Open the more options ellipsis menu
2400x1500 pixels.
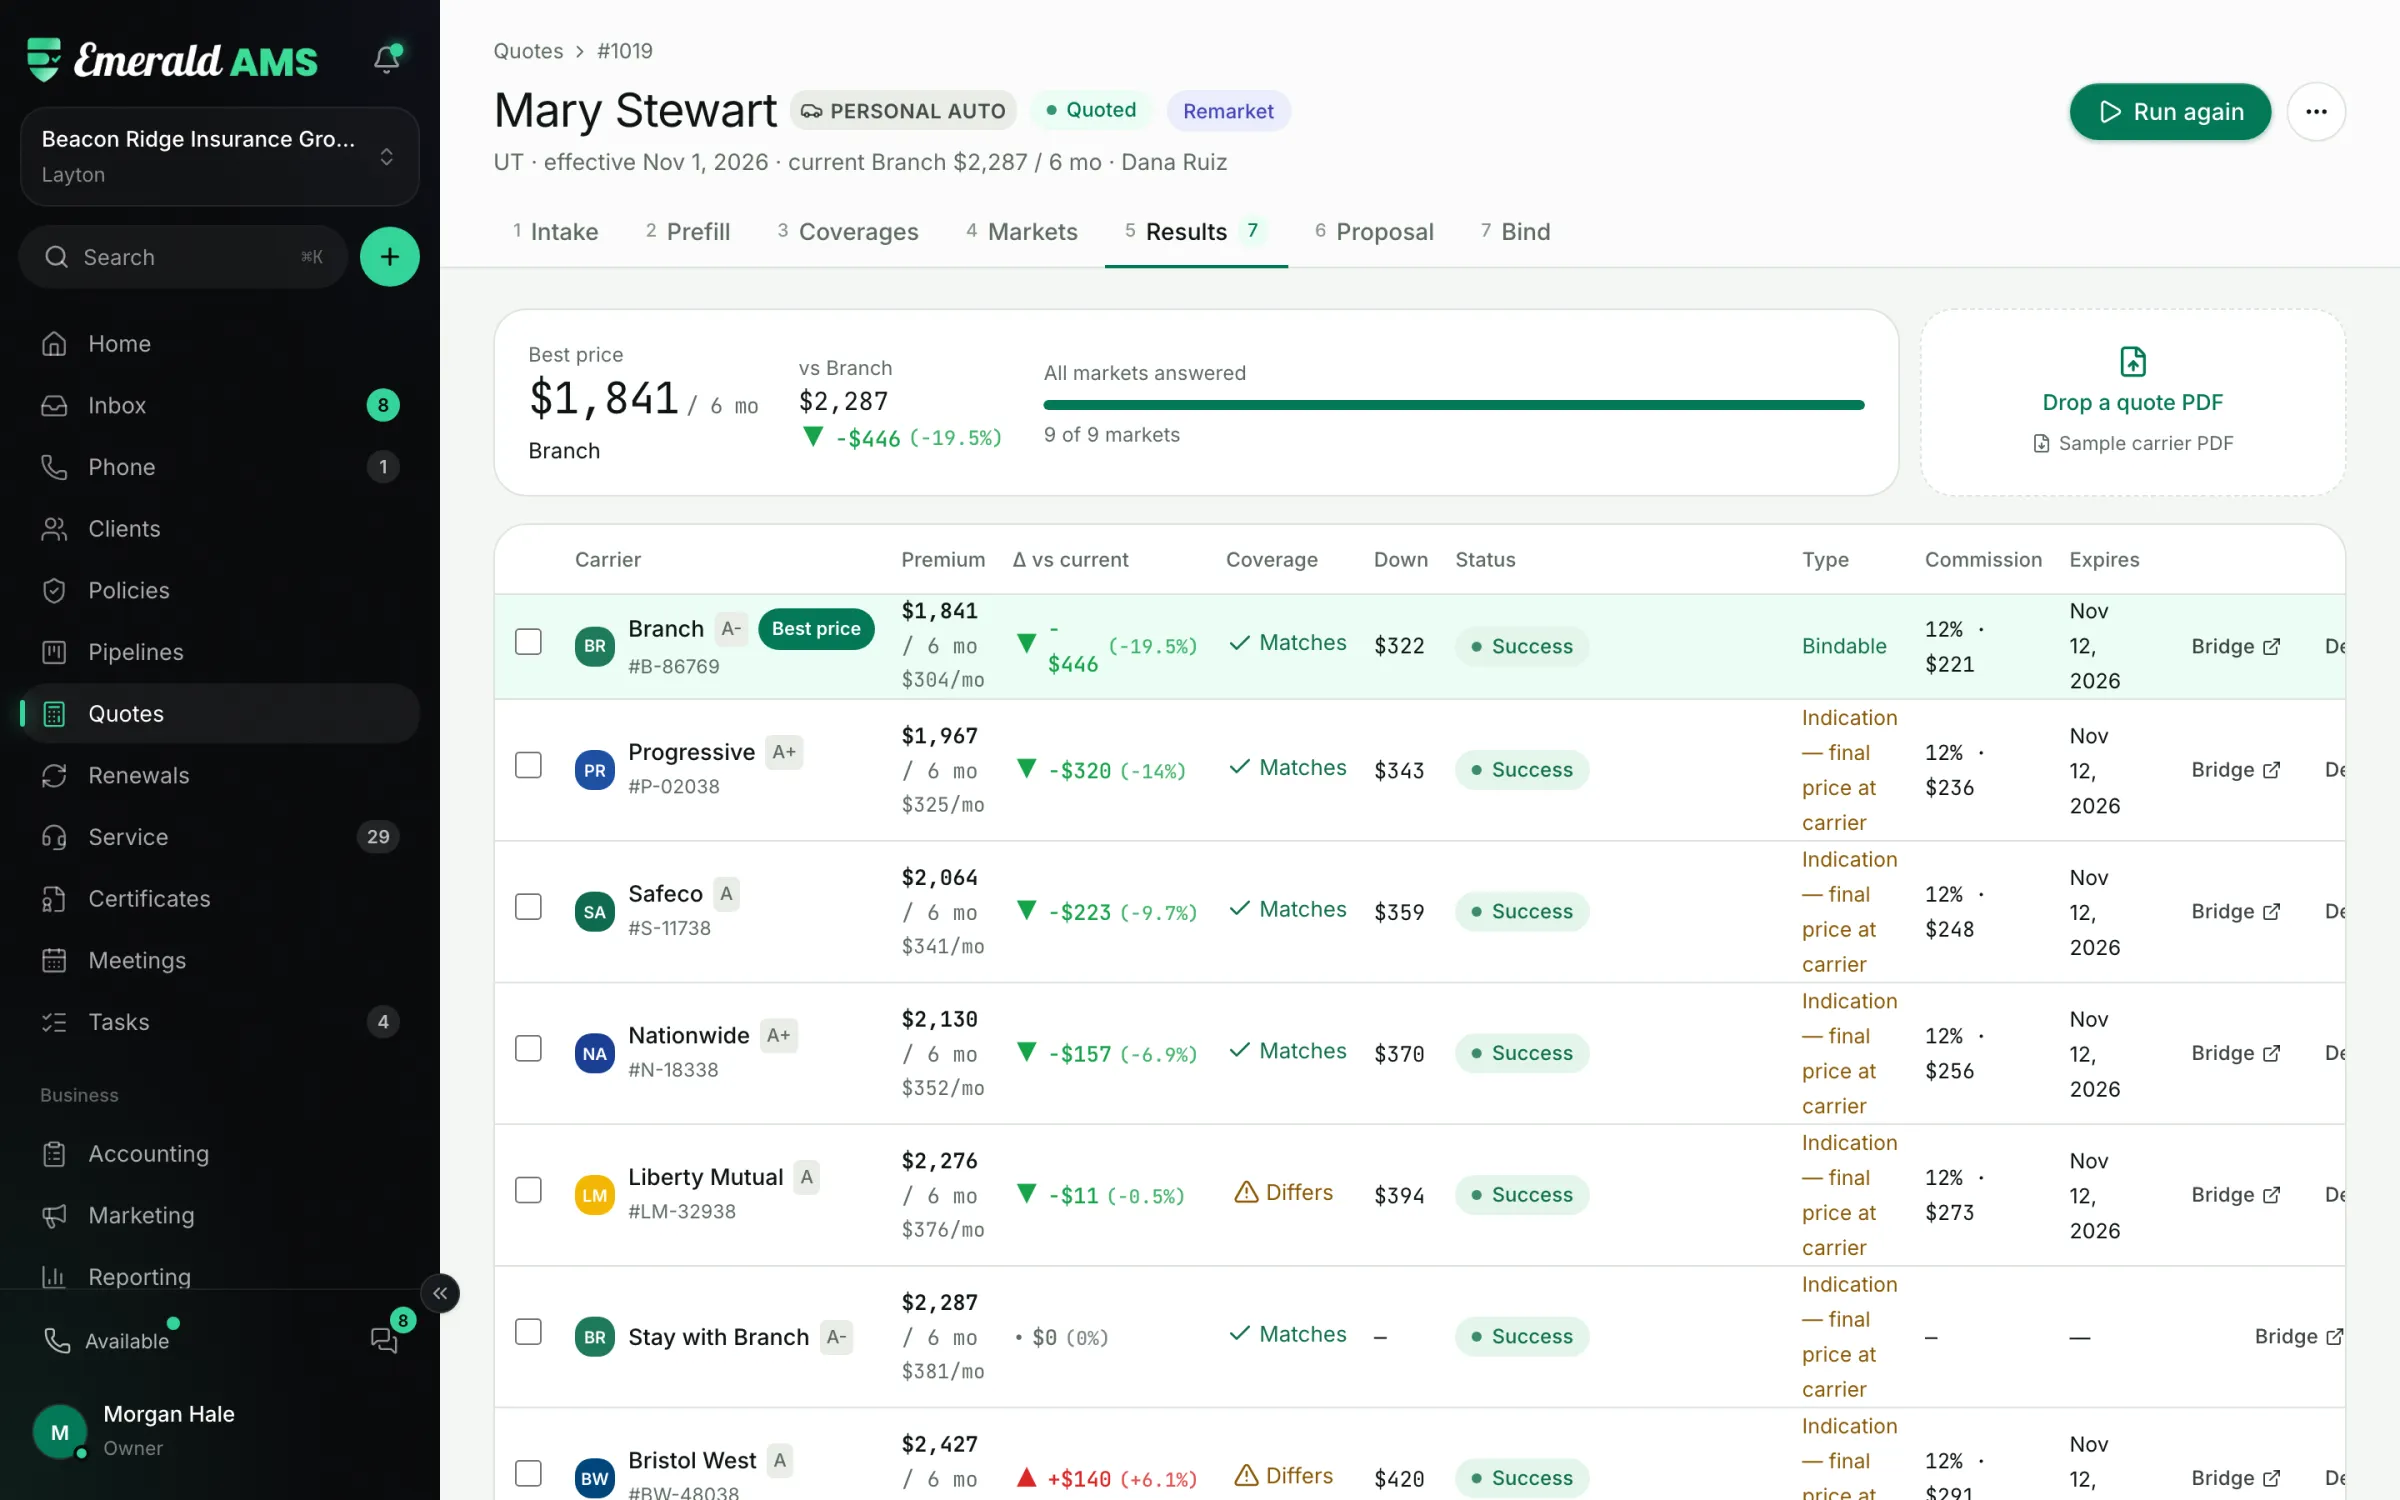pos(2316,112)
